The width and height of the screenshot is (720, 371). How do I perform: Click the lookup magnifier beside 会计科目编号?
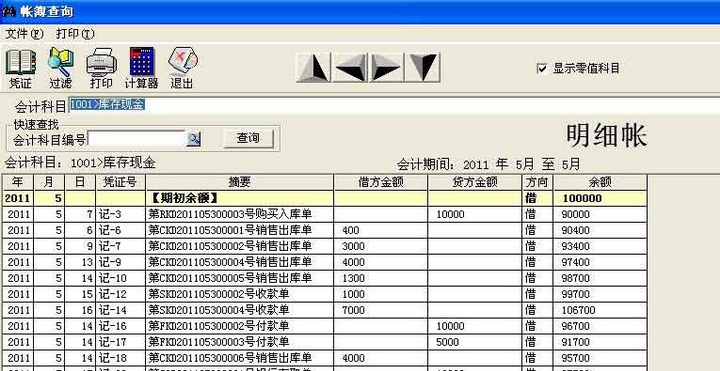coord(193,139)
